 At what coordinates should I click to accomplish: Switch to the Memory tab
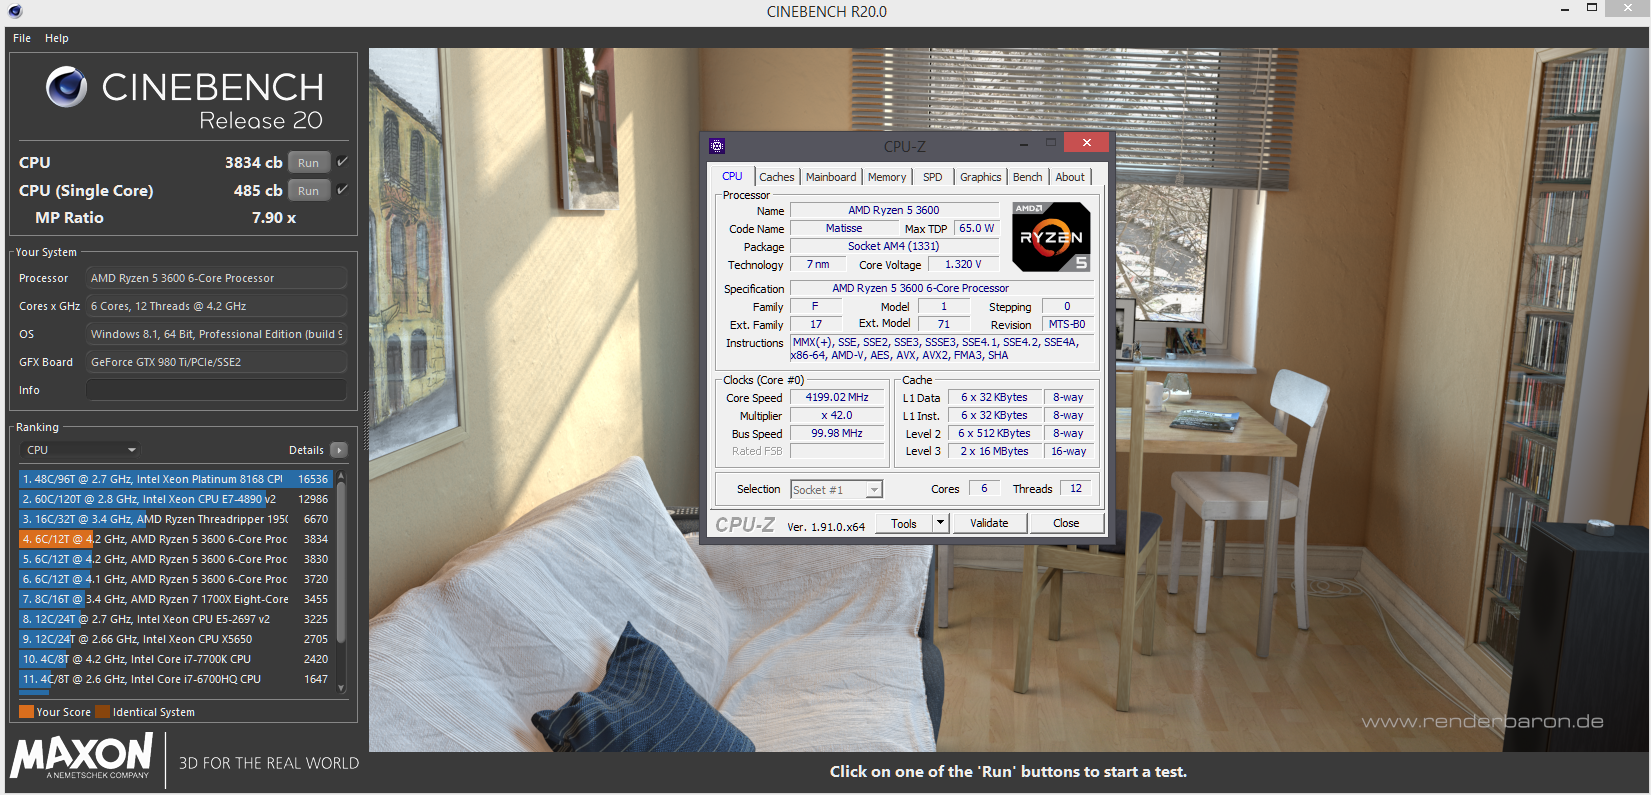(887, 177)
